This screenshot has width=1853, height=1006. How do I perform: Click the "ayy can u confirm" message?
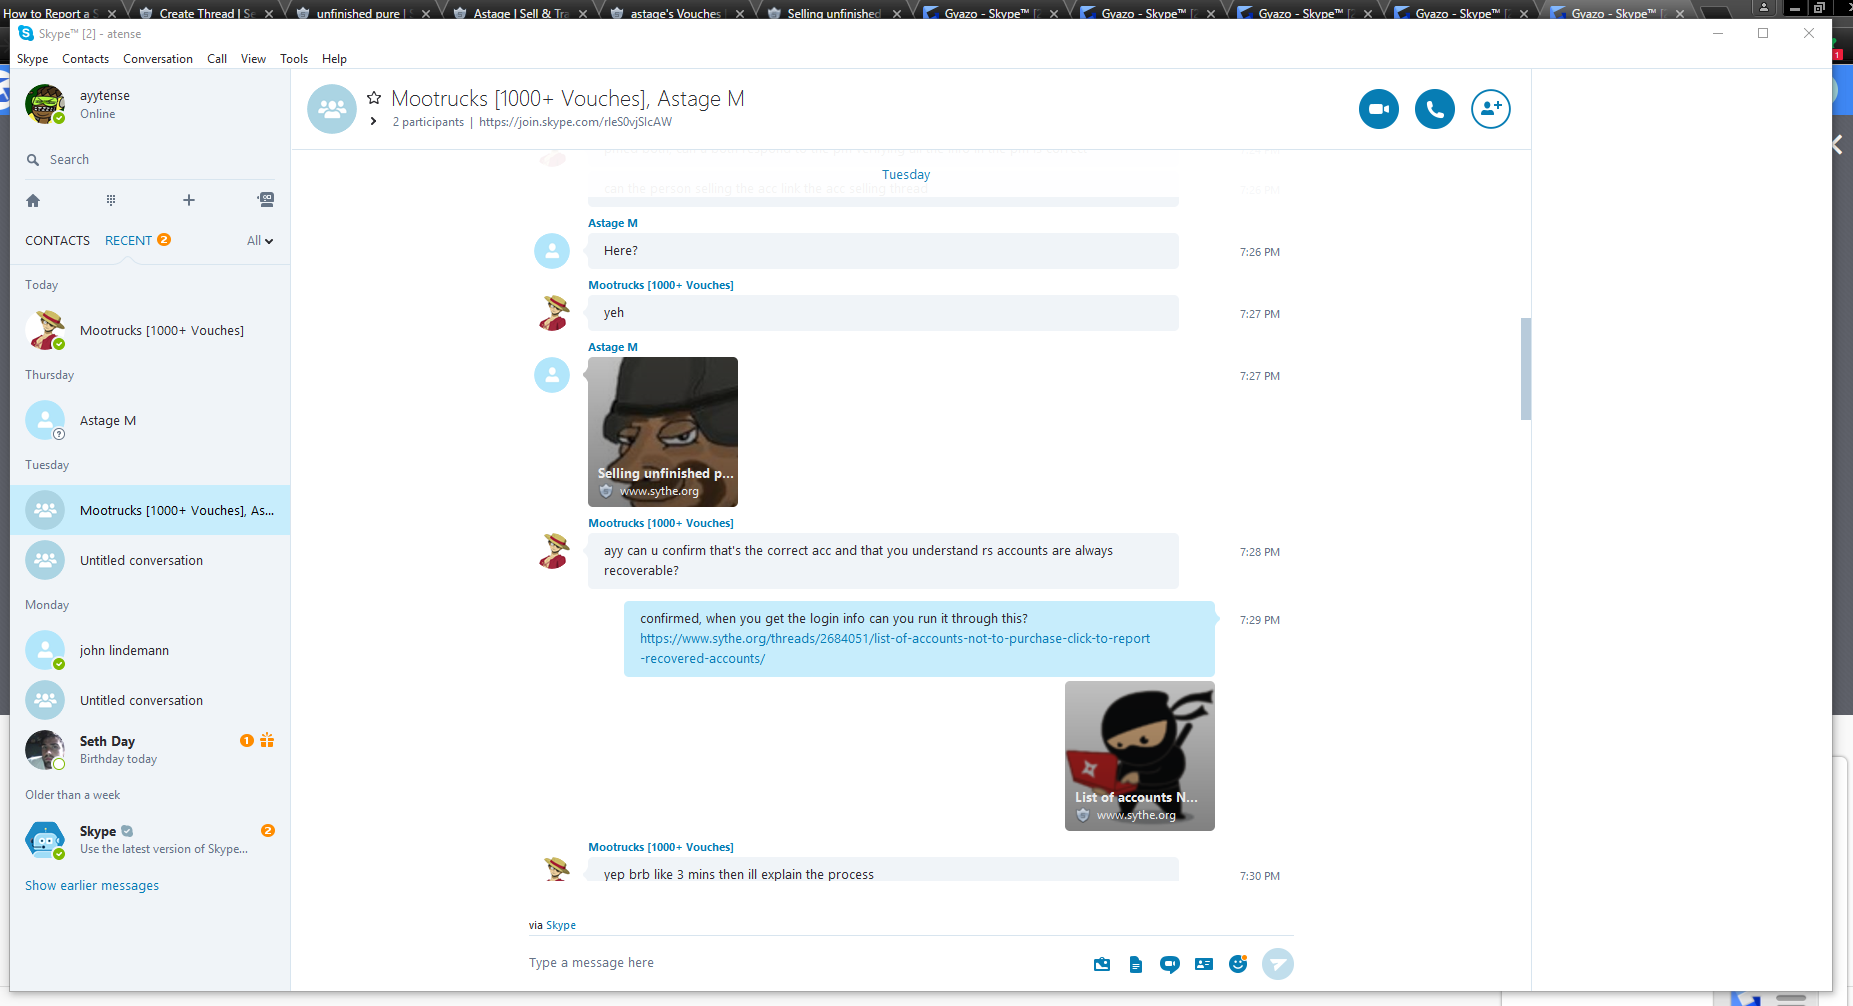pos(883,561)
